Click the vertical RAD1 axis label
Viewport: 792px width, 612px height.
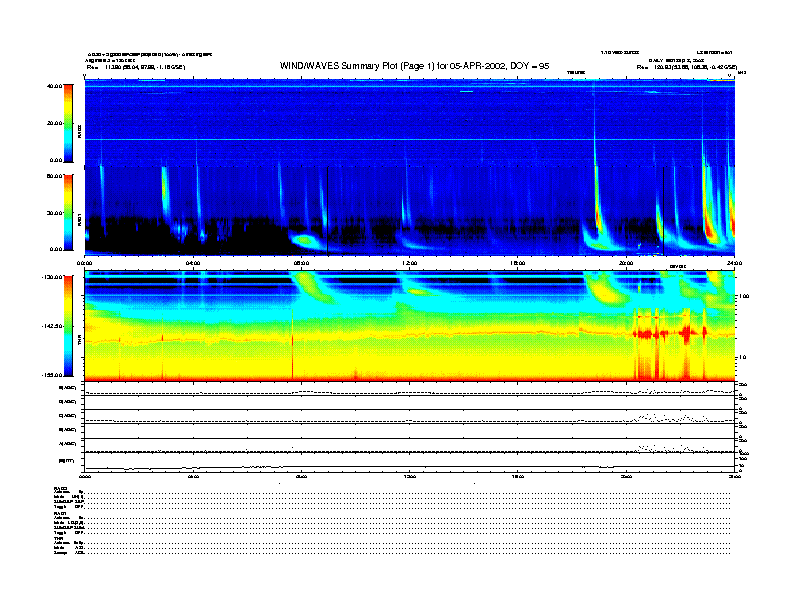79,219
